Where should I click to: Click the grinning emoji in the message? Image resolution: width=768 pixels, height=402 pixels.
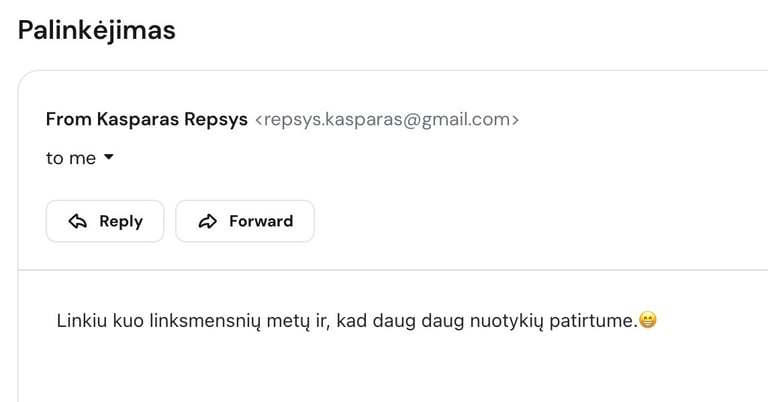click(x=647, y=321)
